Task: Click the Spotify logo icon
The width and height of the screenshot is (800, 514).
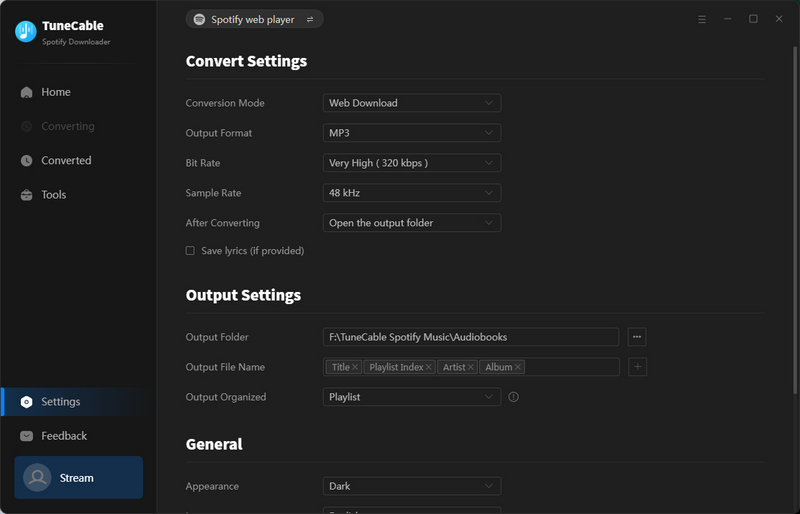Action: click(199, 19)
